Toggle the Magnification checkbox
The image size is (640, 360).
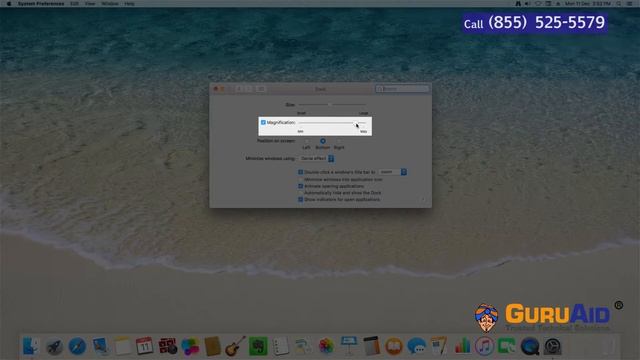pos(263,122)
